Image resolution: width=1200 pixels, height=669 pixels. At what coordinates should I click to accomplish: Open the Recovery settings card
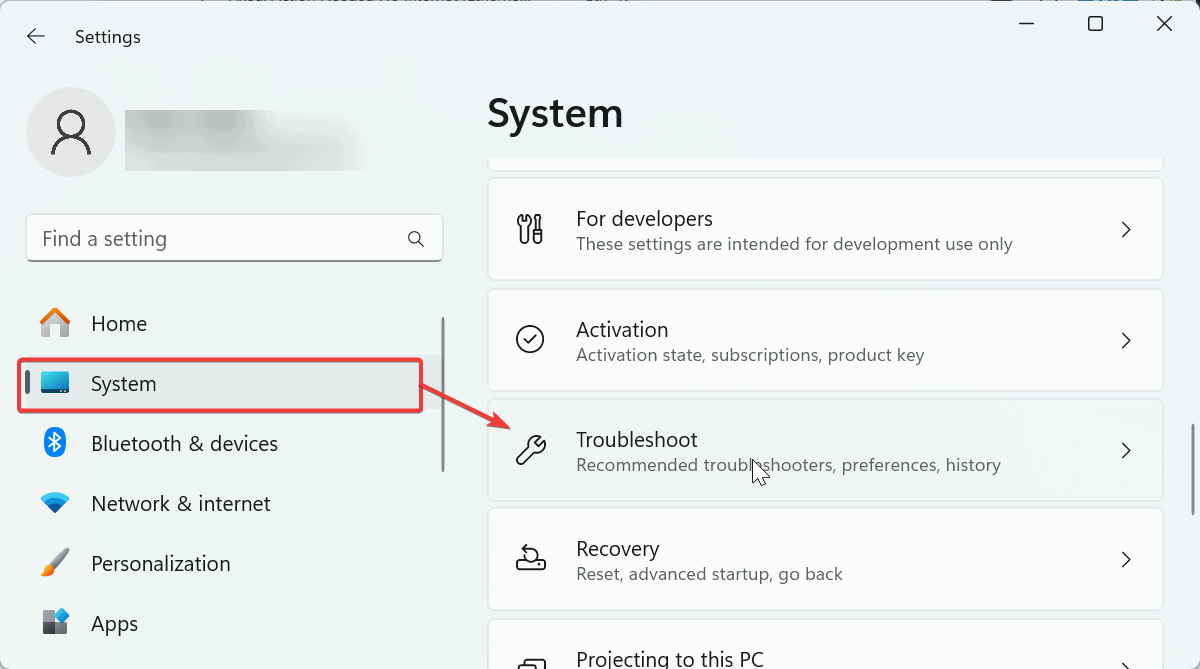point(825,559)
